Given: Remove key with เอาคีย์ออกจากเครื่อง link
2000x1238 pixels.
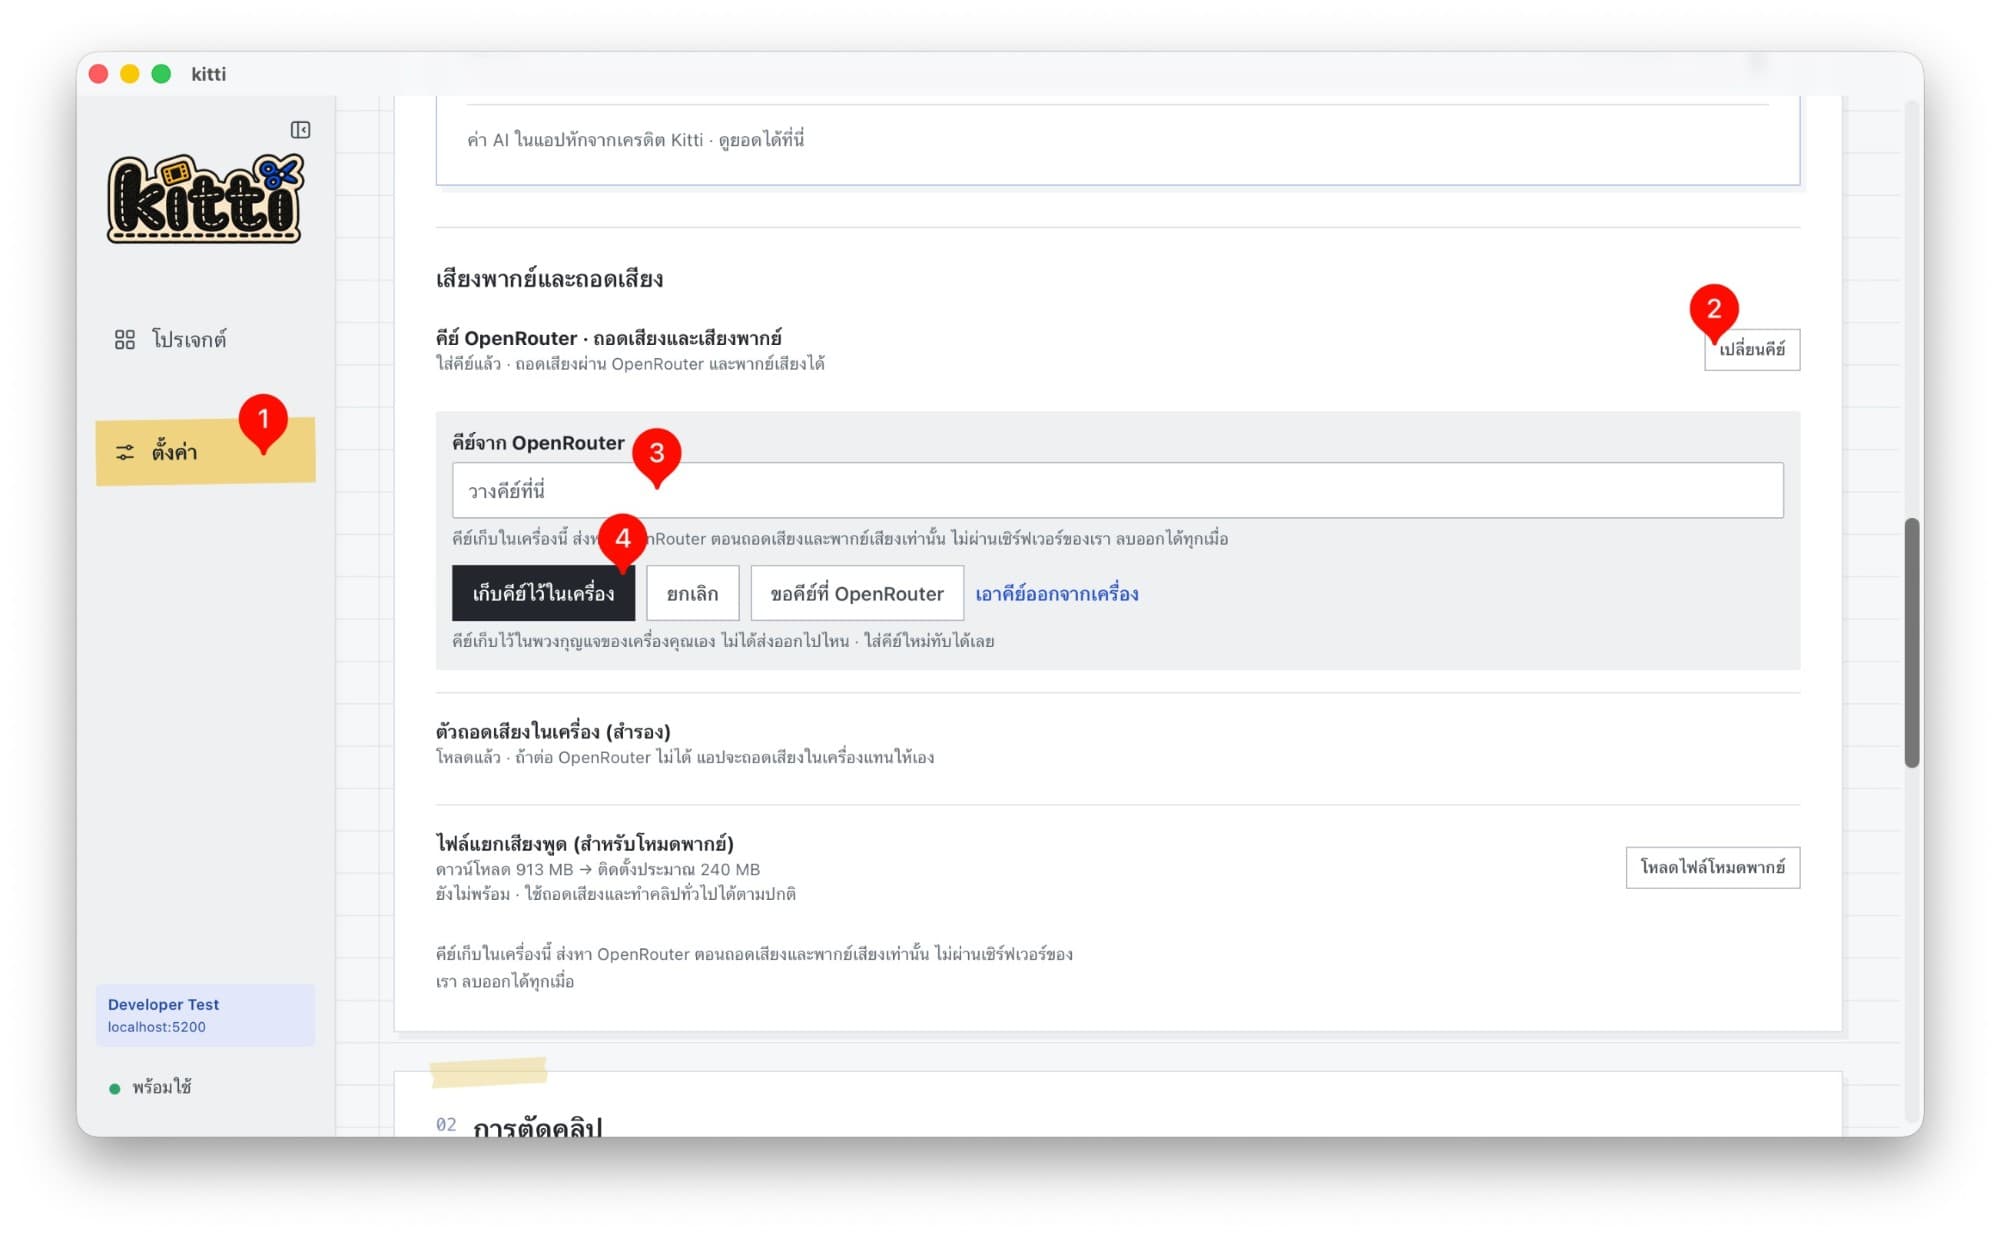Looking at the screenshot, I should coord(1057,594).
